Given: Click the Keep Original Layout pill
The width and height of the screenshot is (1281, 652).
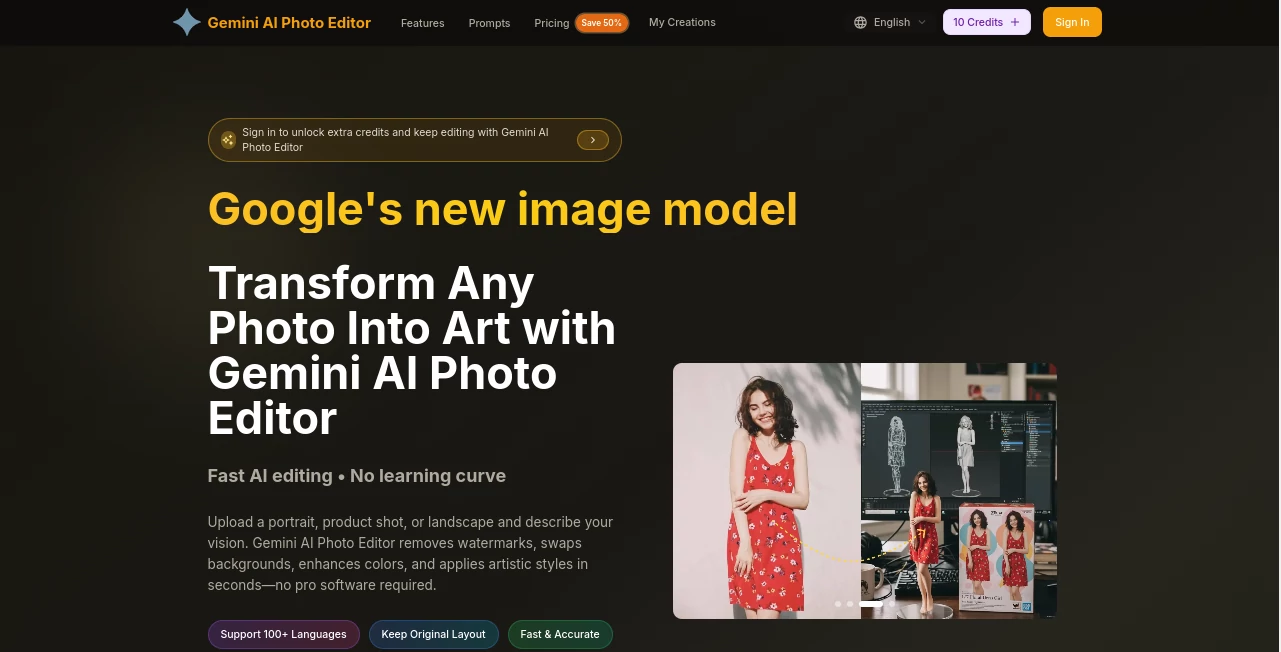Looking at the screenshot, I should pos(433,634).
